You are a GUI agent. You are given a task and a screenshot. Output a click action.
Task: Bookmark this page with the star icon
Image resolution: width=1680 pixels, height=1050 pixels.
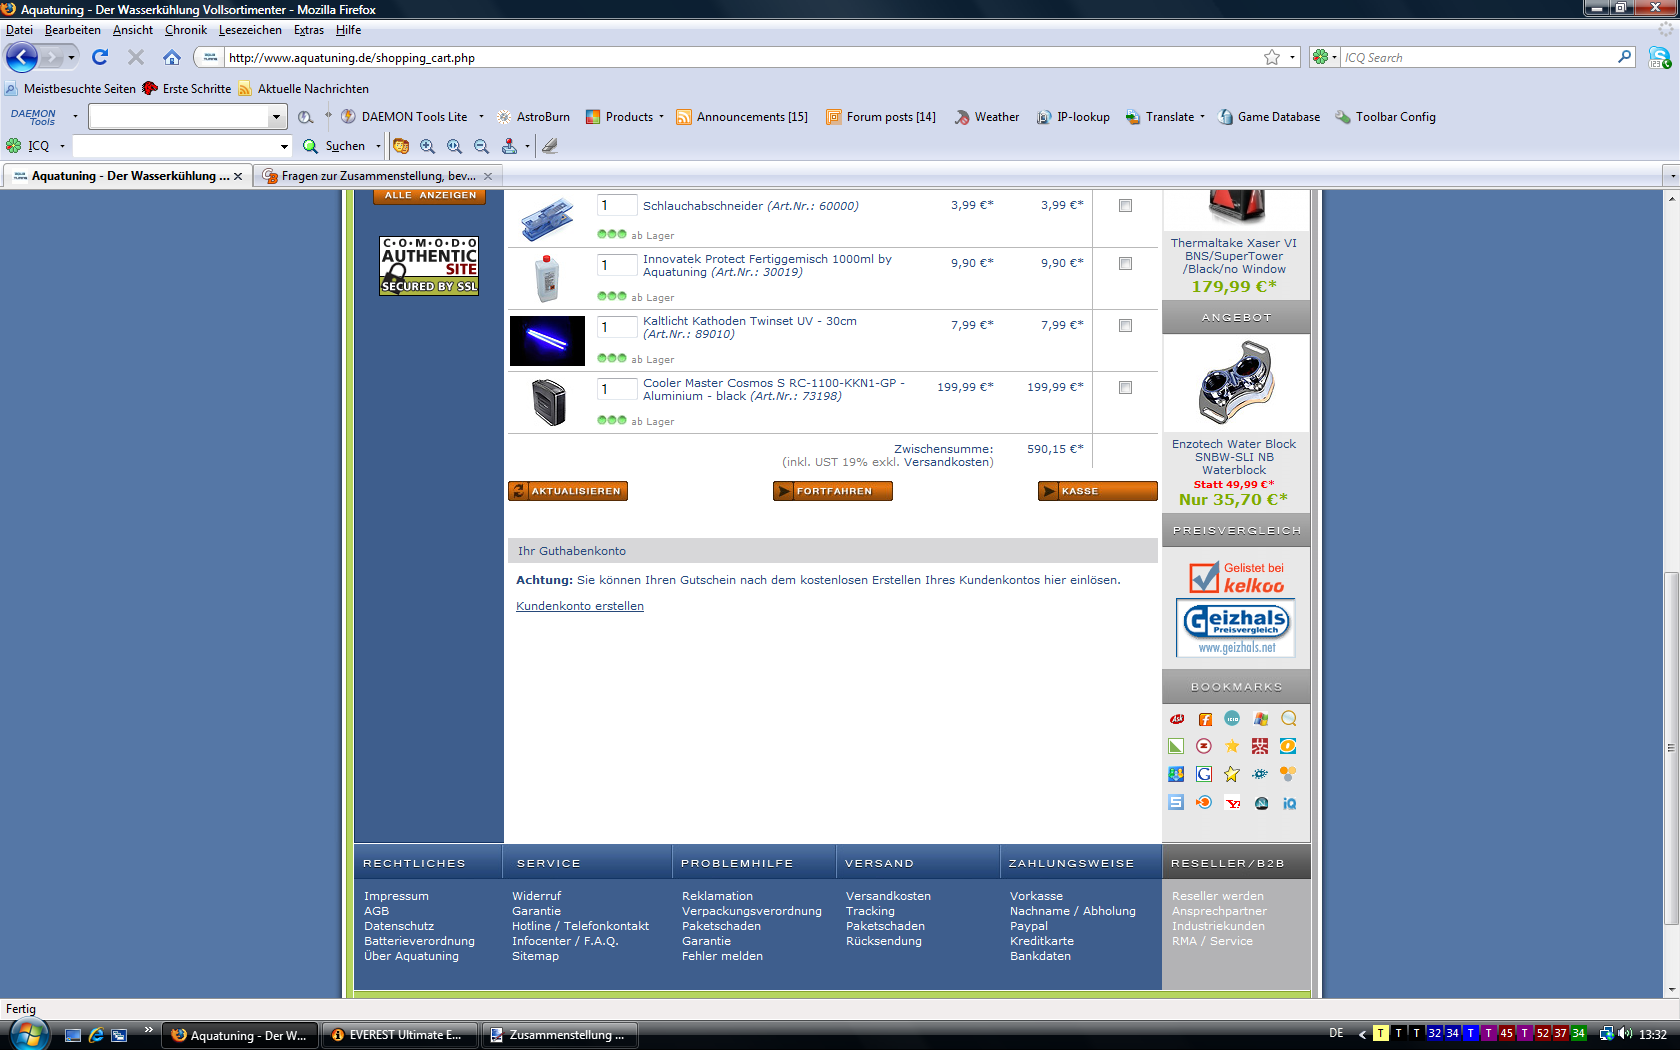coord(1272,57)
